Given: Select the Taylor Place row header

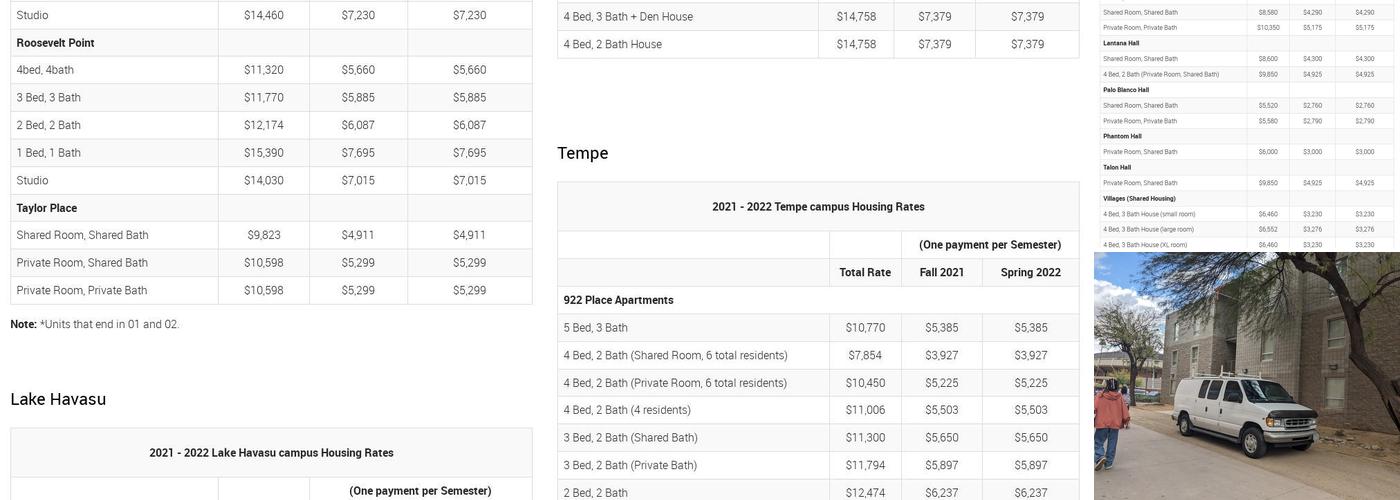Looking at the screenshot, I should coord(47,208).
